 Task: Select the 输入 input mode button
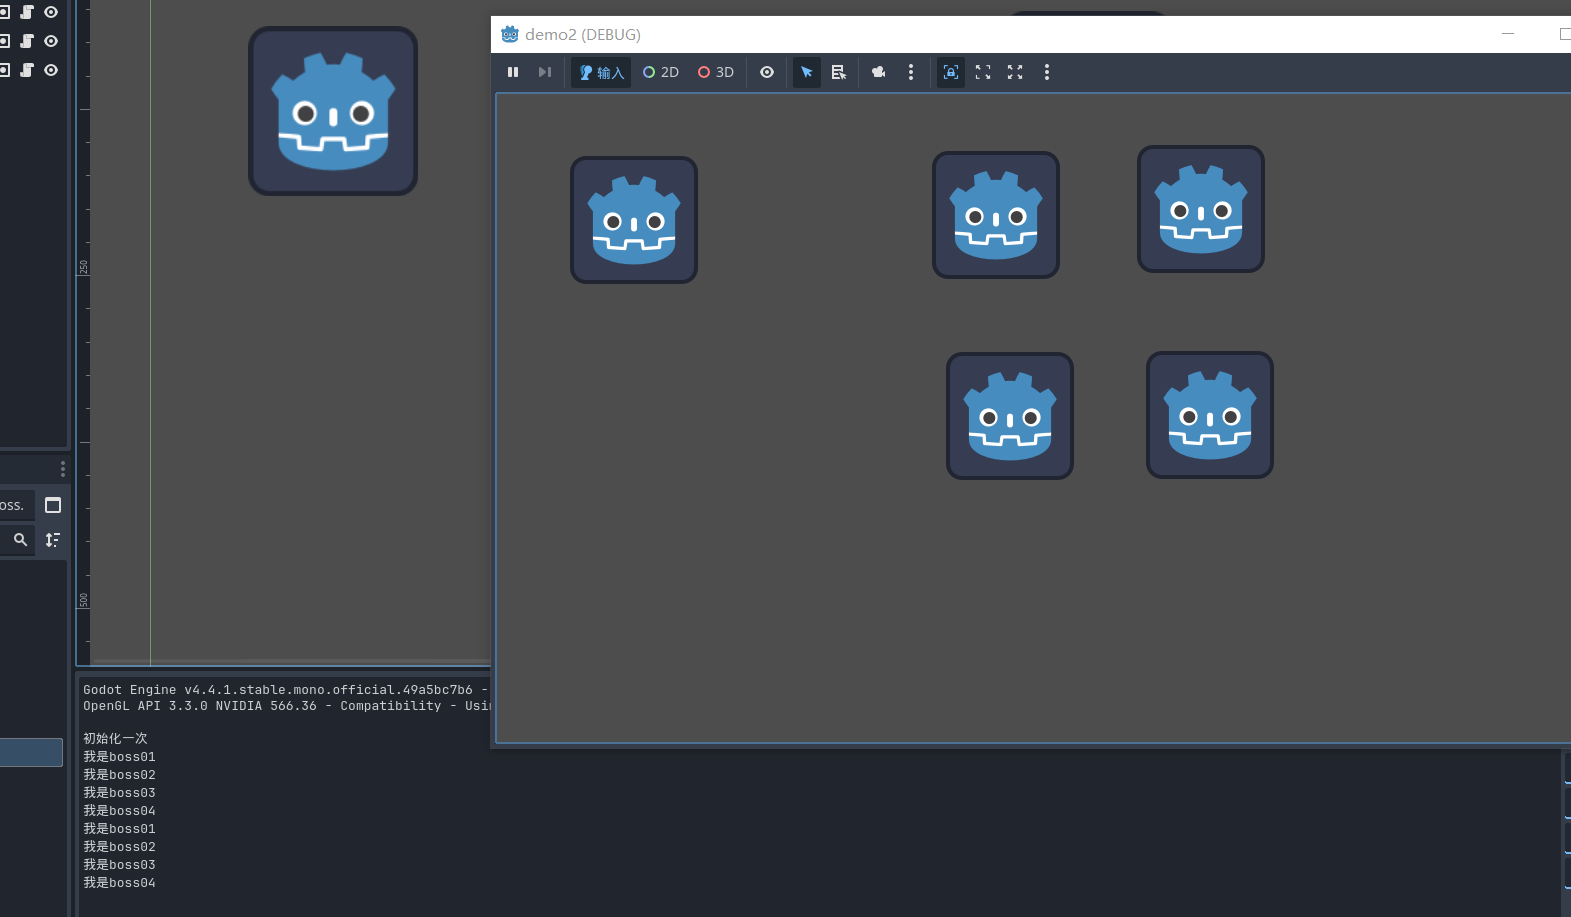point(601,72)
